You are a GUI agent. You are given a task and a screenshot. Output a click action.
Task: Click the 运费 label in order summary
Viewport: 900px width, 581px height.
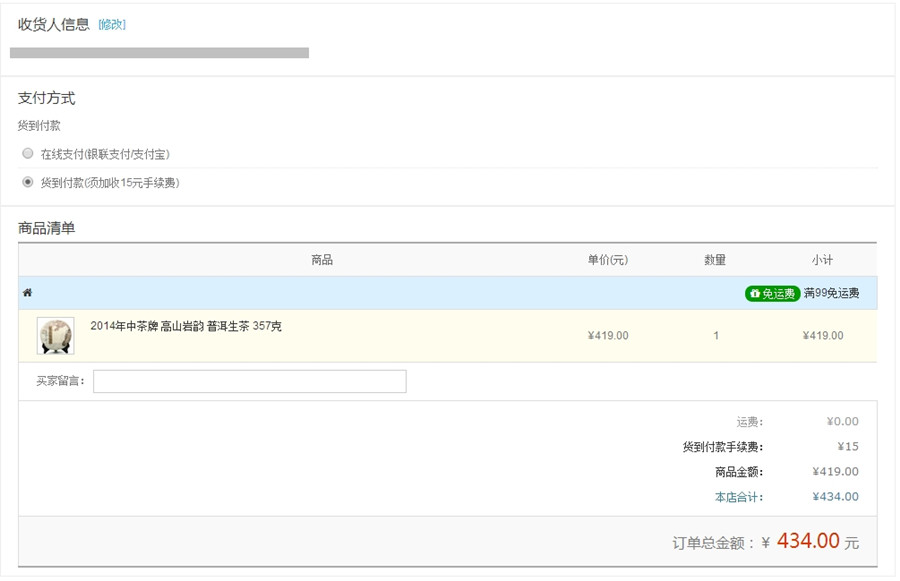pyautogui.click(x=749, y=422)
